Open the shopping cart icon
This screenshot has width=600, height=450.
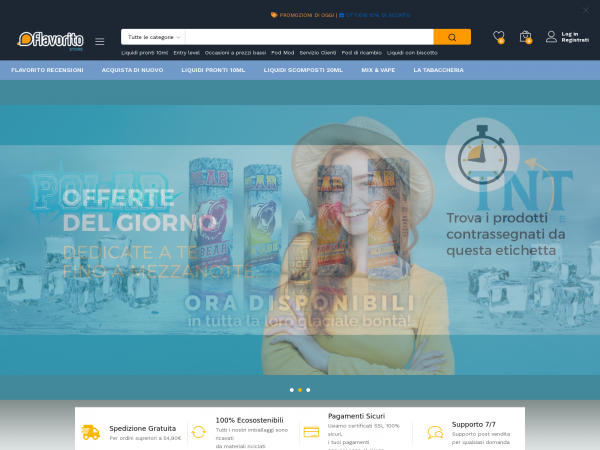(525, 37)
